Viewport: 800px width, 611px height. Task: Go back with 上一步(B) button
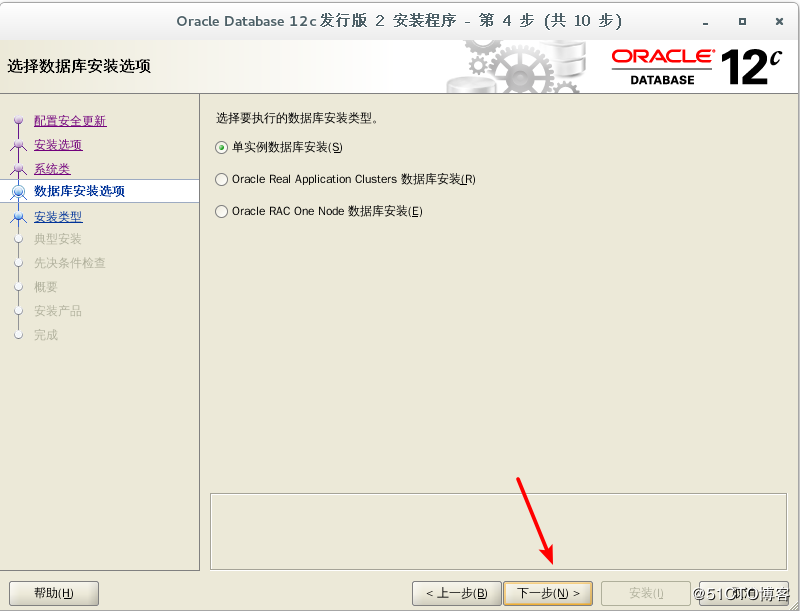[x=457, y=593]
